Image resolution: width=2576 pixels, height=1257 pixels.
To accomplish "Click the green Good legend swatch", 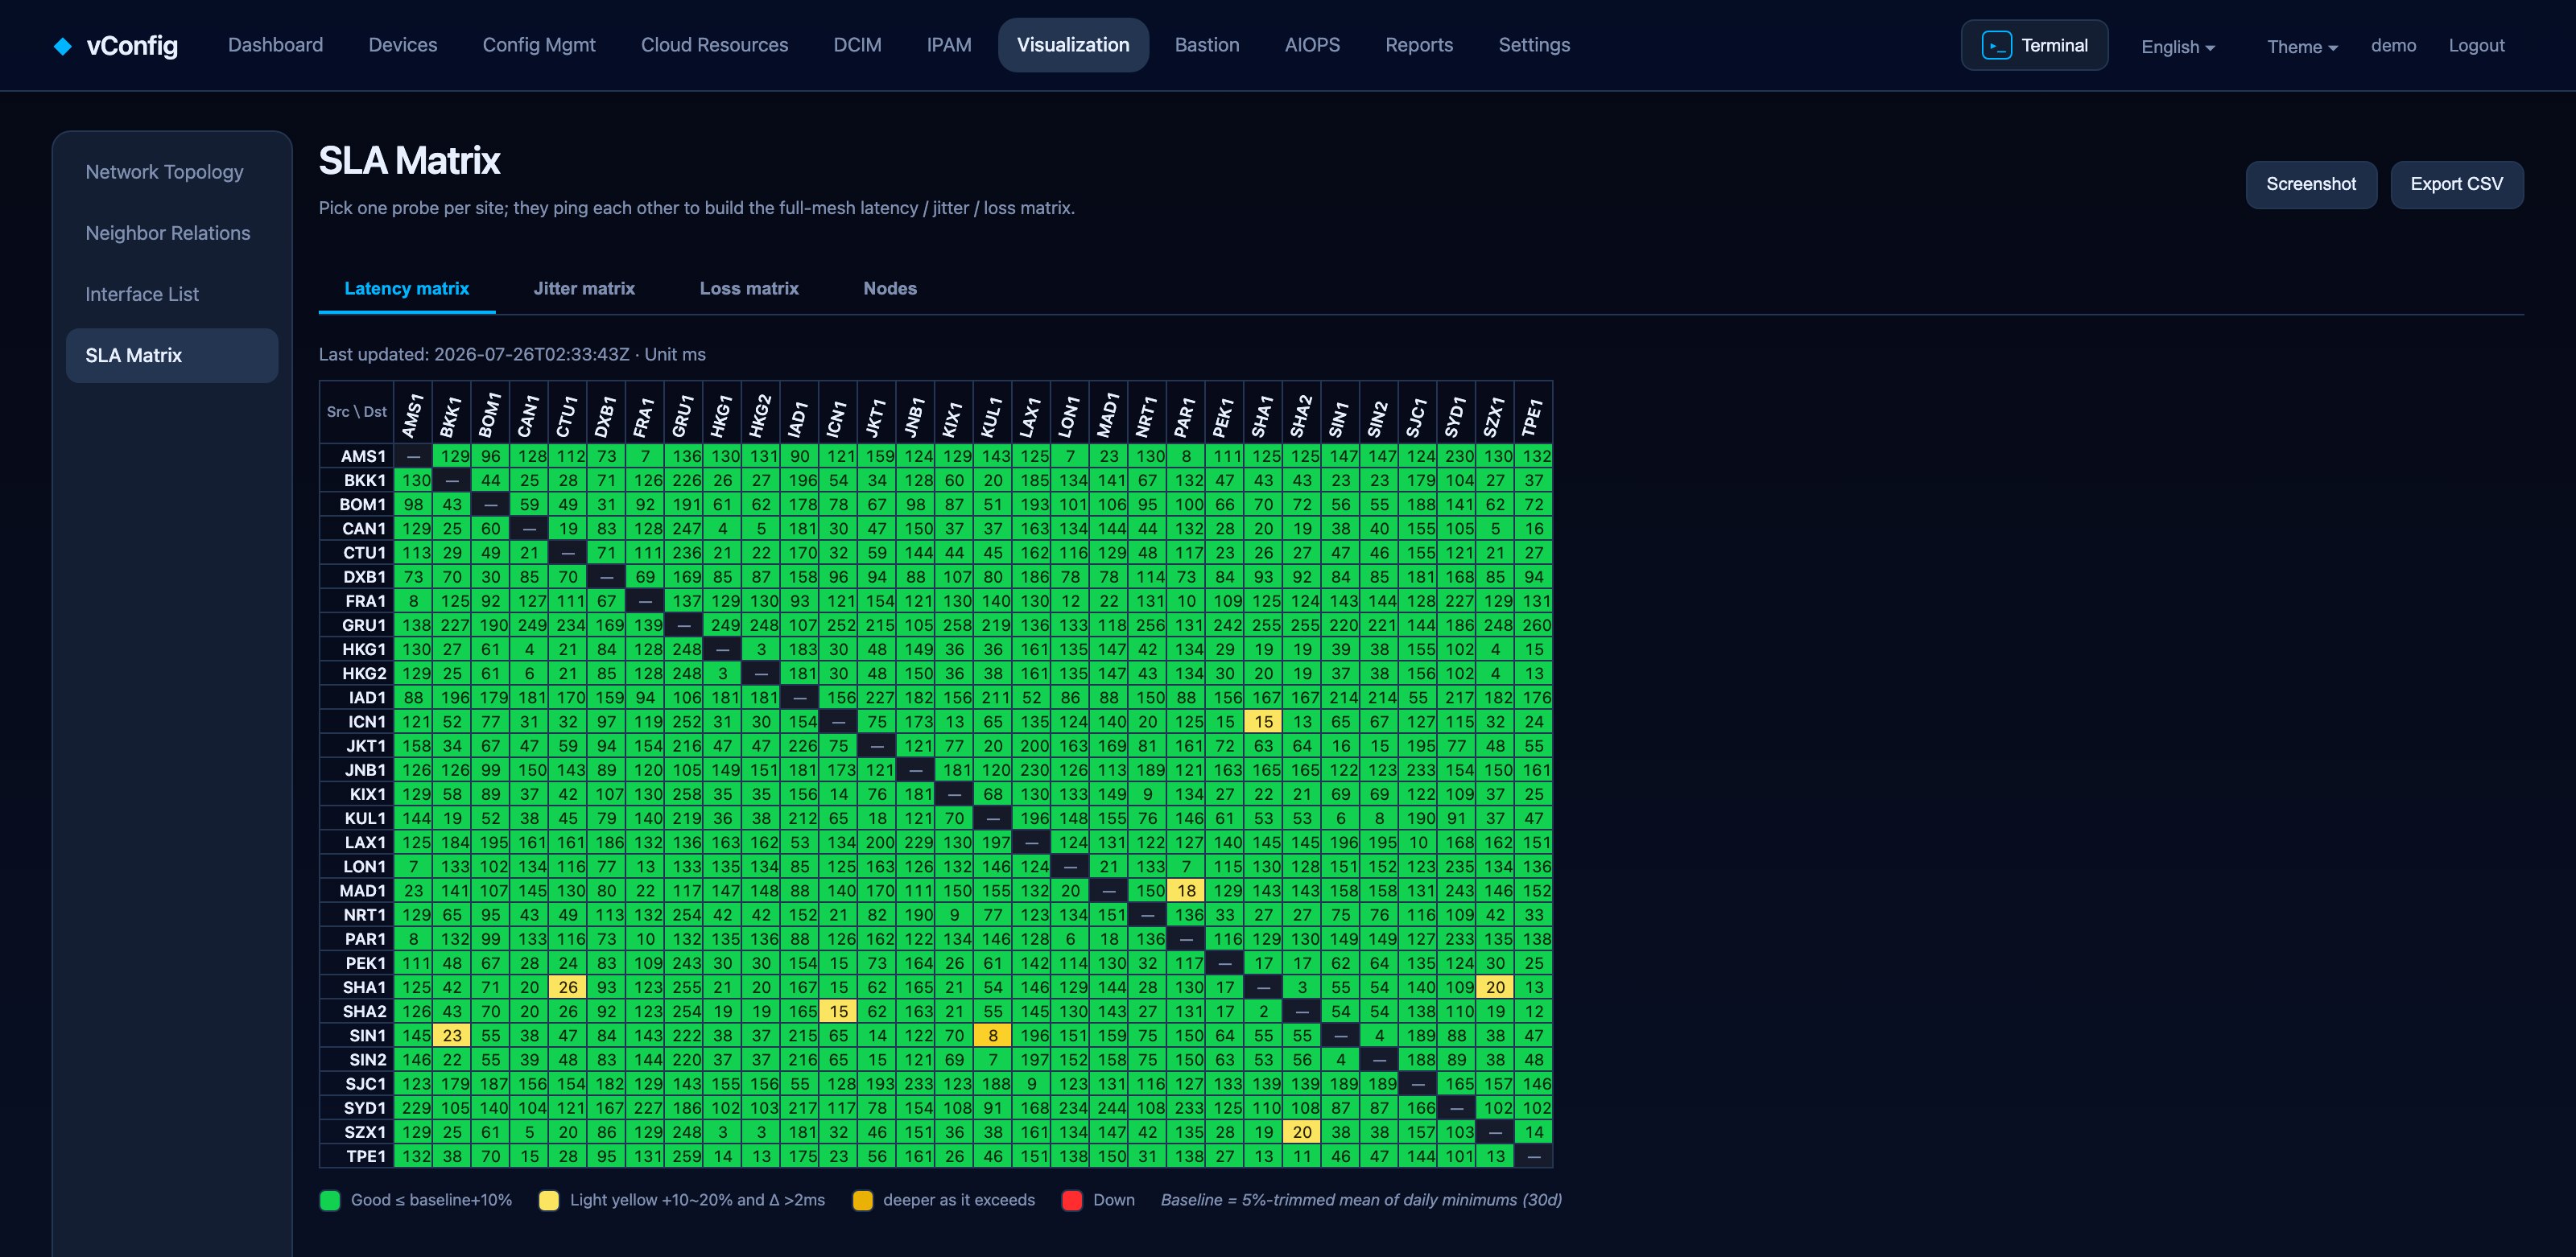I will [330, 1200].
